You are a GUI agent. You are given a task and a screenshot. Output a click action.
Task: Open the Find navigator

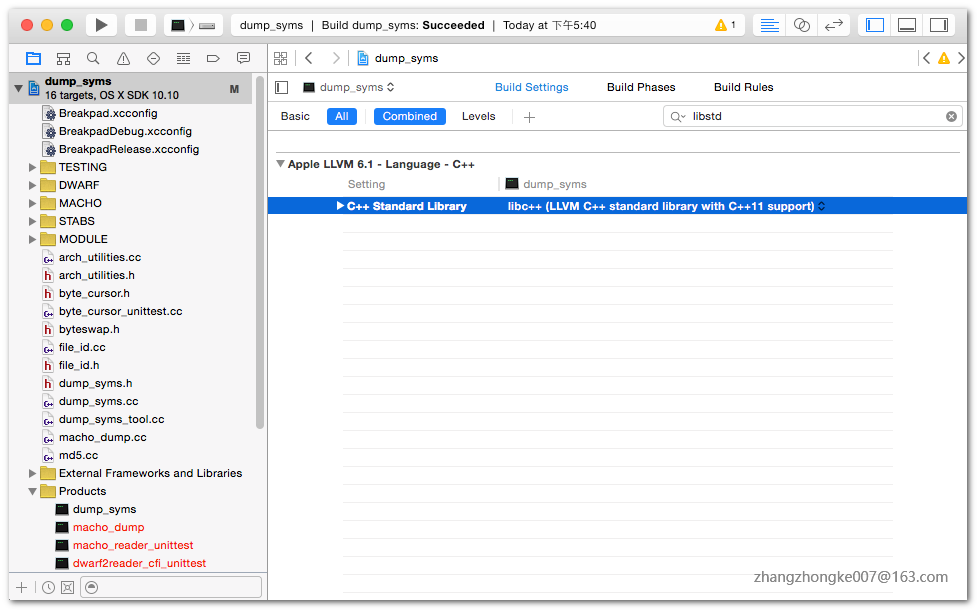(93, 59)
